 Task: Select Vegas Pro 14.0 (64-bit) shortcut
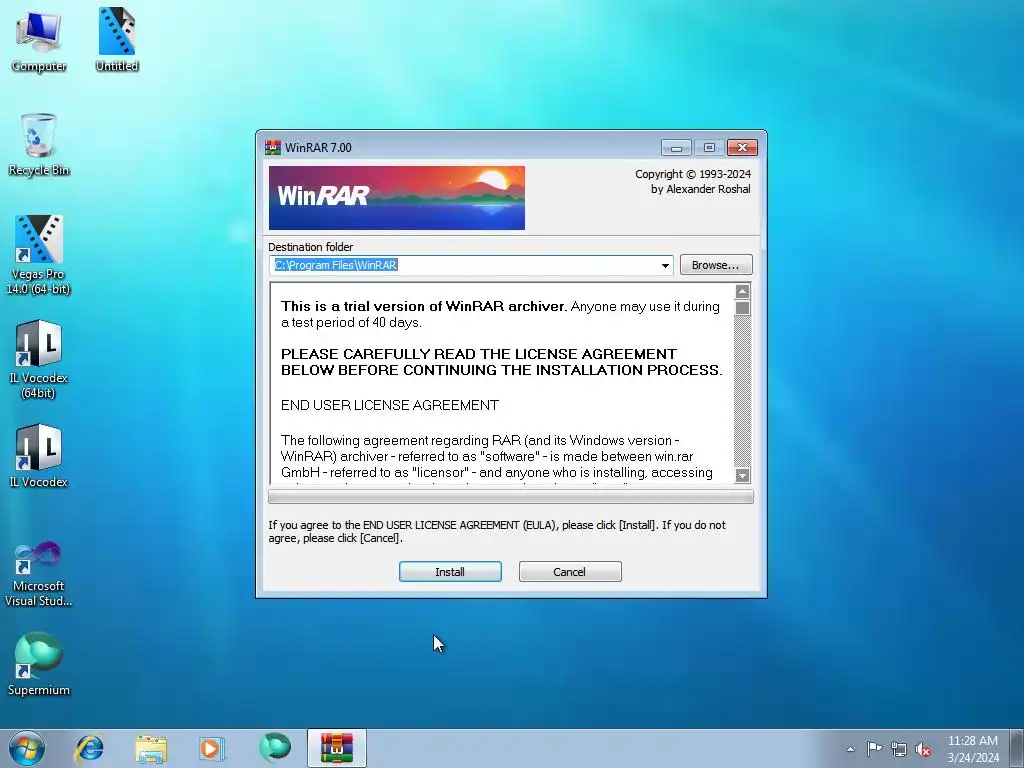pyautogui.click(x=39, y=255)
